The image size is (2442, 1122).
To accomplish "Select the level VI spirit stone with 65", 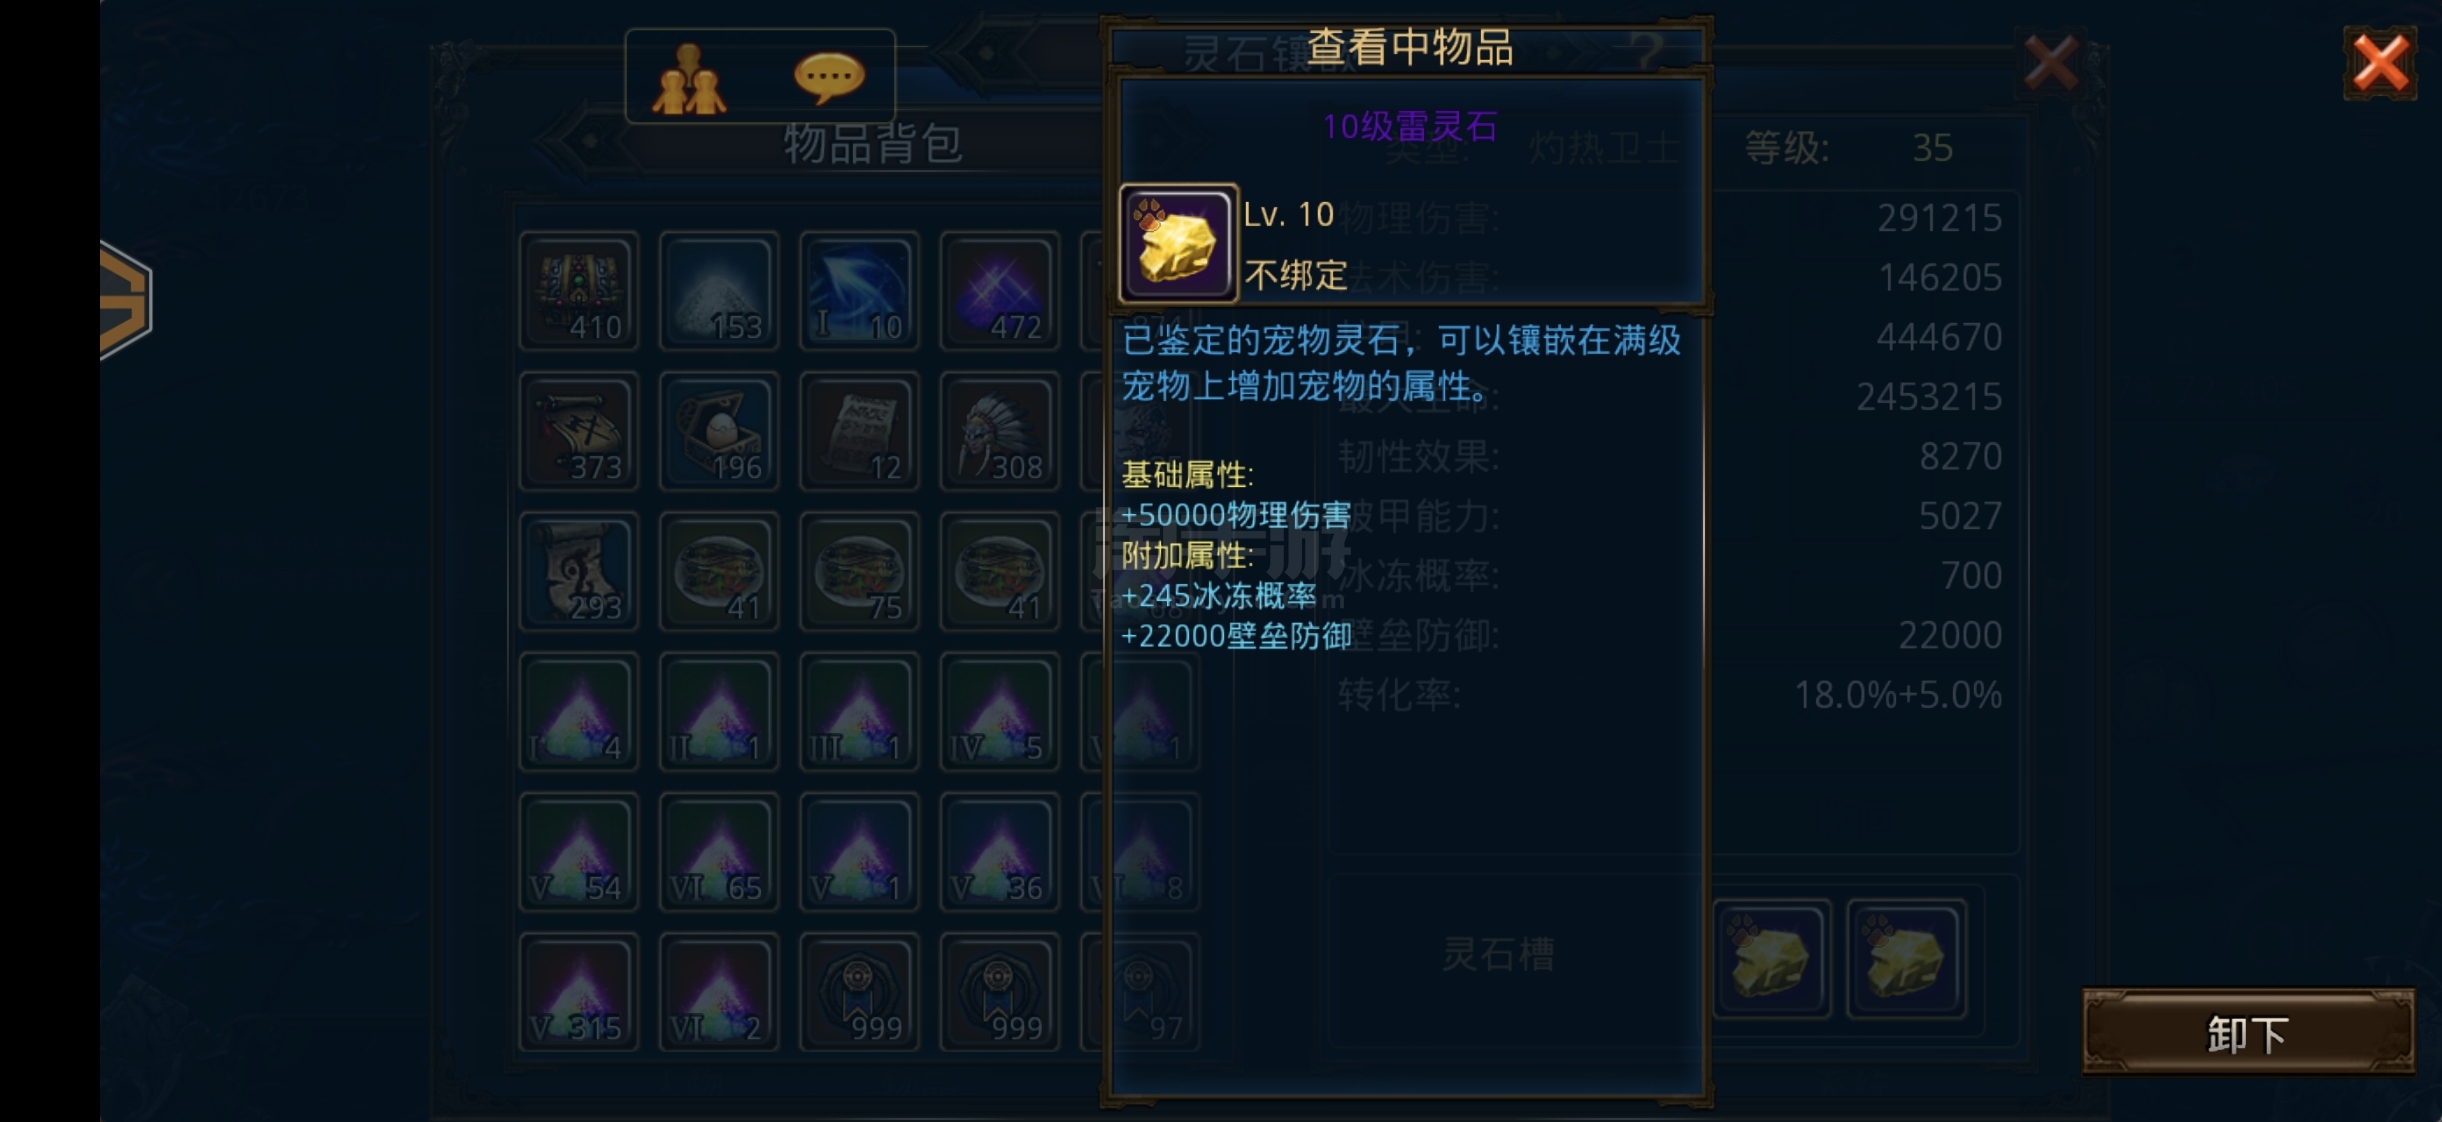I will pos(719,851).
